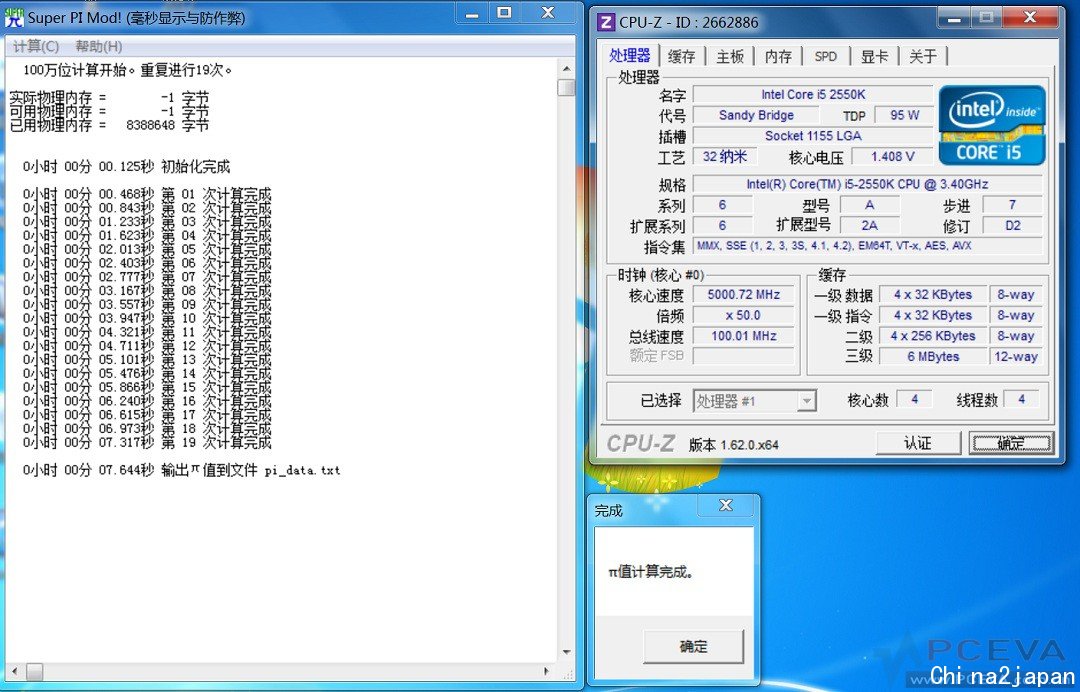Click the vertical scrollbar thumb in Super PI
The width and height of the screenshot is (1080, 692).
[566, 87]
